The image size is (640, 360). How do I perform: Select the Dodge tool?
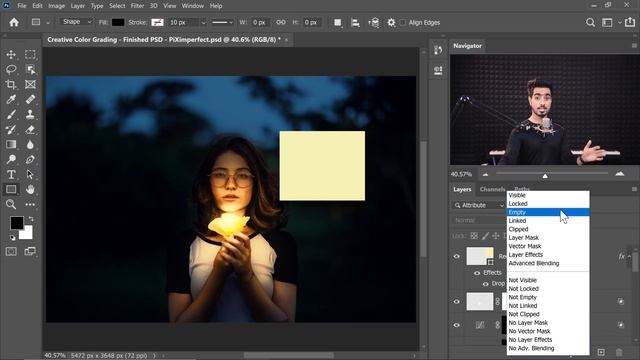pyautogui.click(x=11, y=159)
